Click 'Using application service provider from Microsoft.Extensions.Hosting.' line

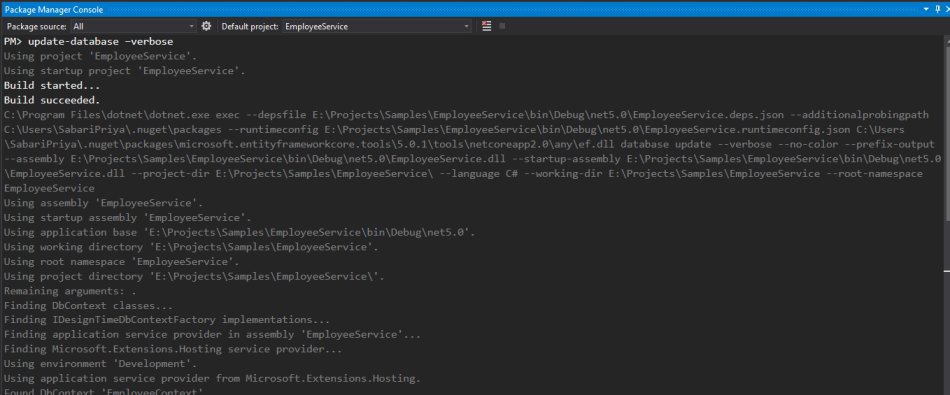[x=212, y=379]
